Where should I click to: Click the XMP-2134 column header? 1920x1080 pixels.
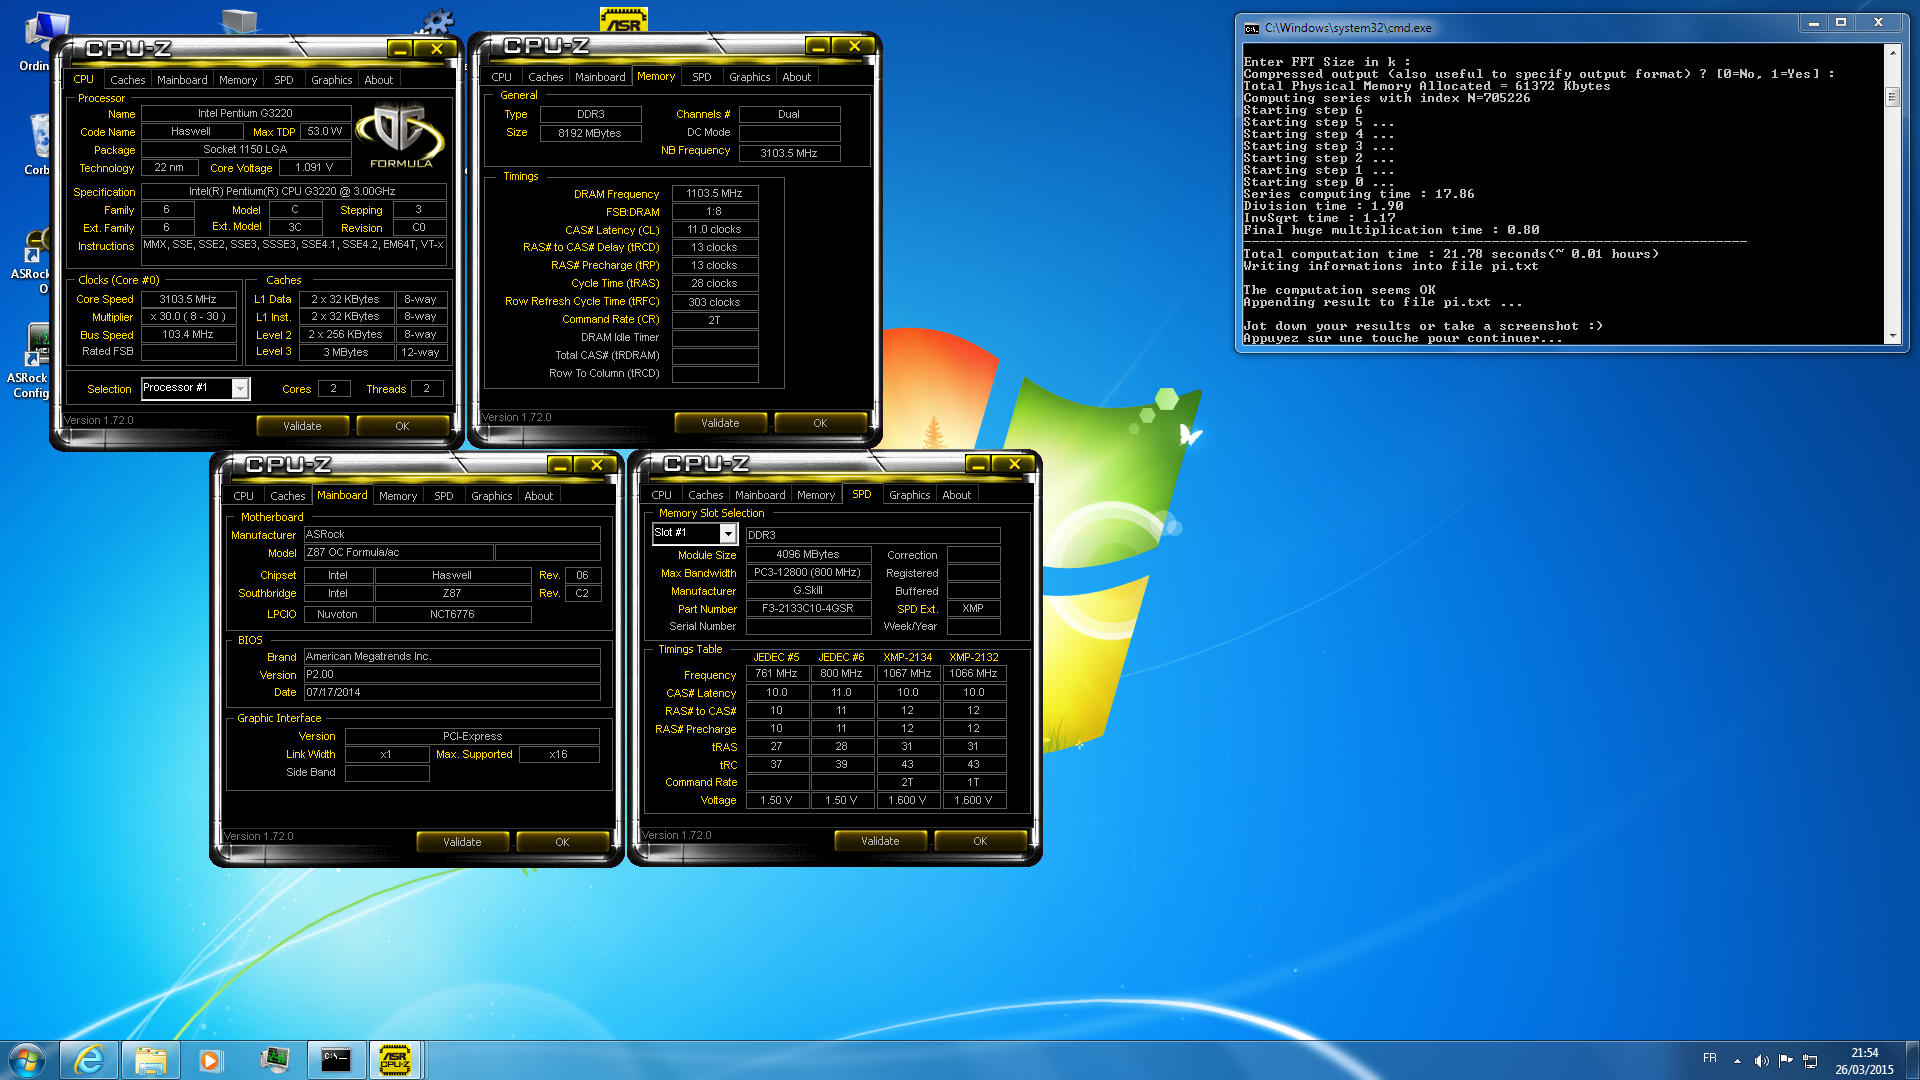pyautogui.click(x=907, y=657)
